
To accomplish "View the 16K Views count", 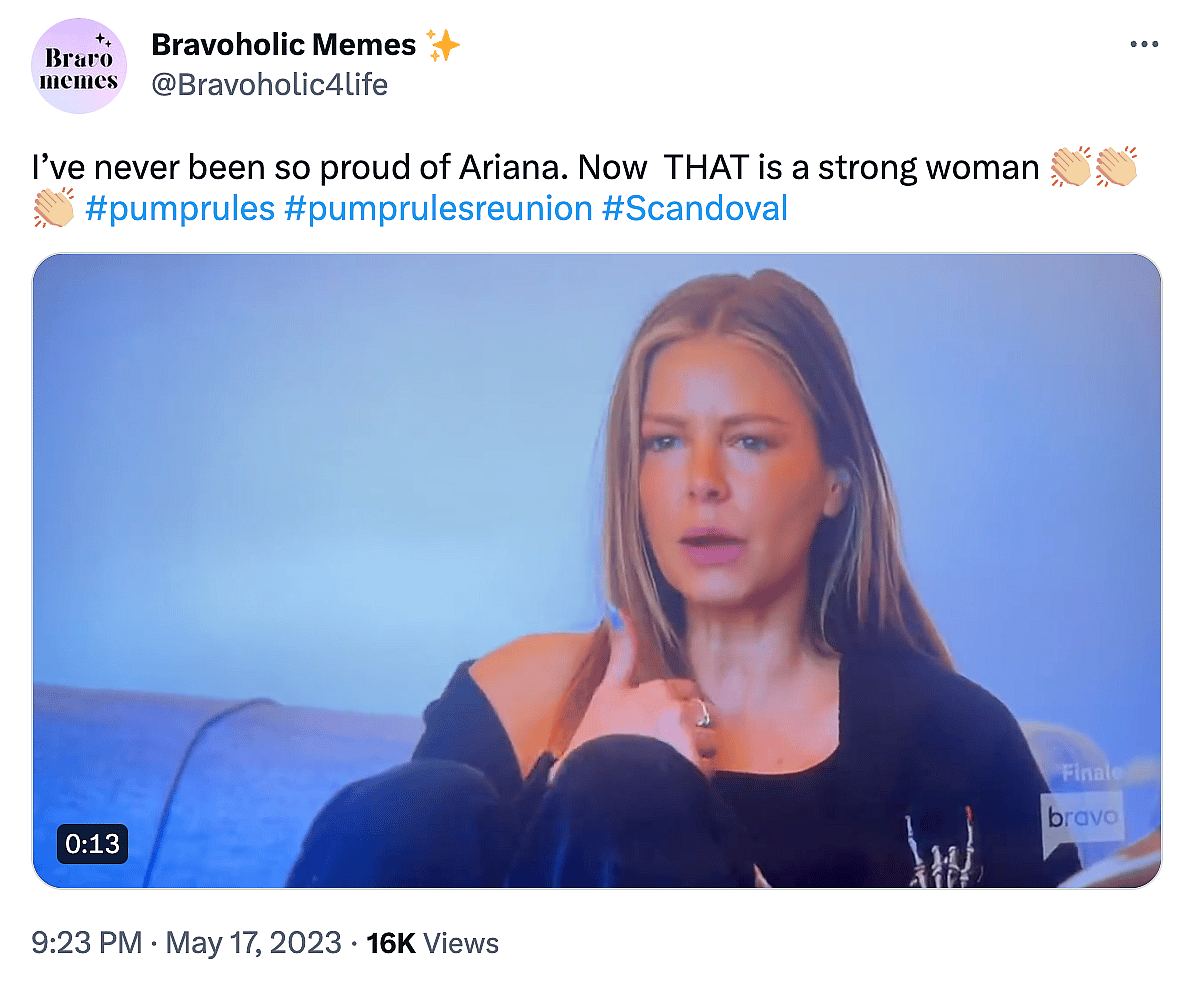I will (x=432, y=942).
